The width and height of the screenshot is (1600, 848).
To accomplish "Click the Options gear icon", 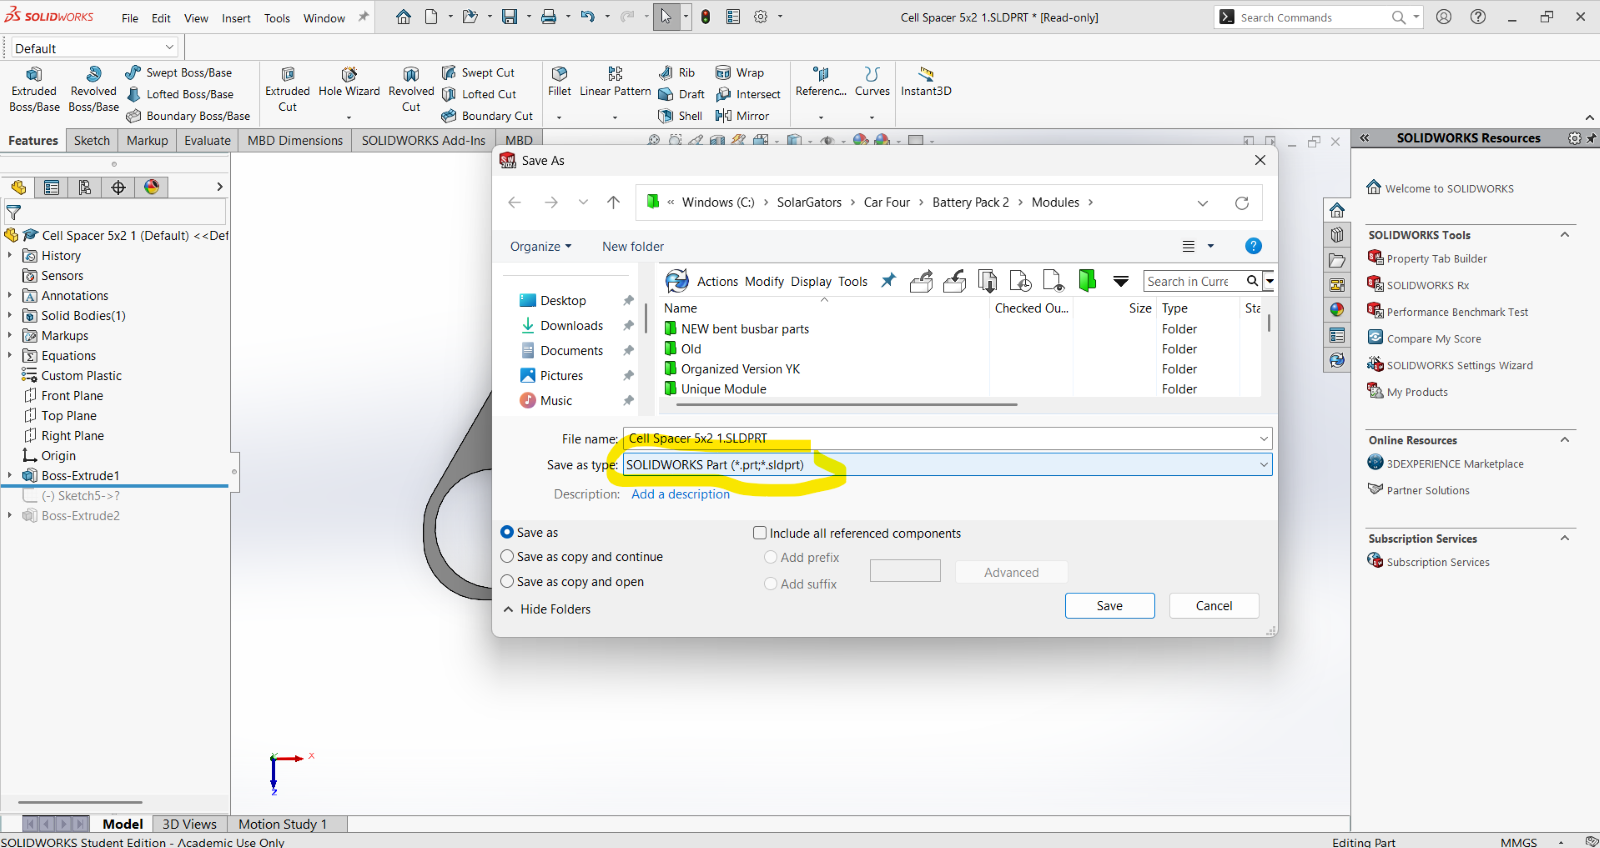I will pos(760,17).
